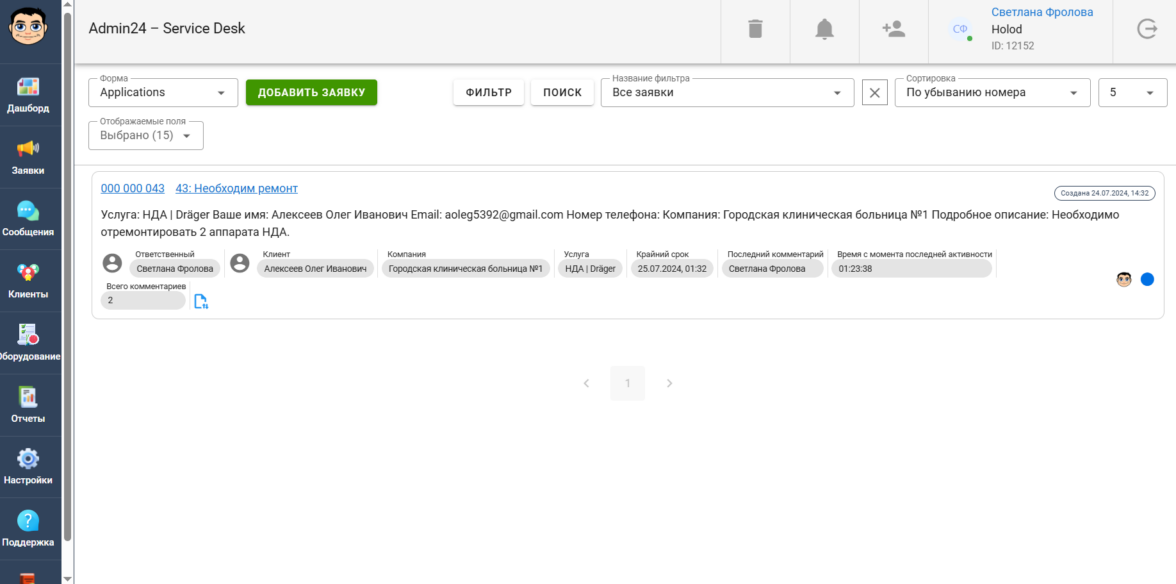This screenshot has width=1176, height=584.
Task: Expand the Сортировка dropdown
Action: click(991, 93)
